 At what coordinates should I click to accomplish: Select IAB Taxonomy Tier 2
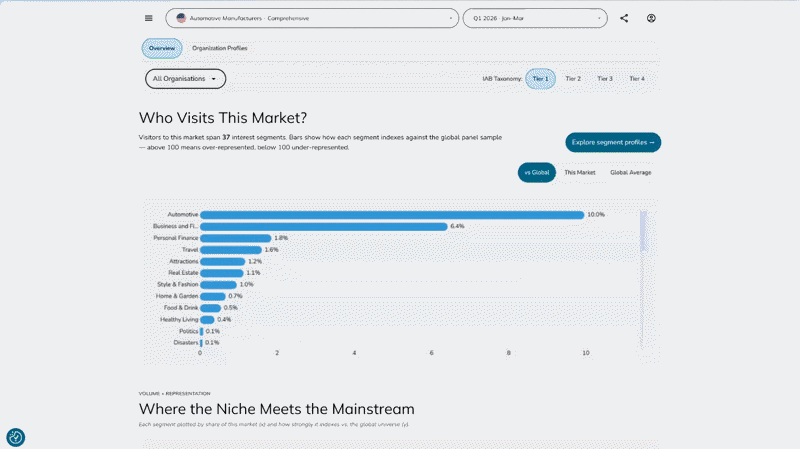573,79
